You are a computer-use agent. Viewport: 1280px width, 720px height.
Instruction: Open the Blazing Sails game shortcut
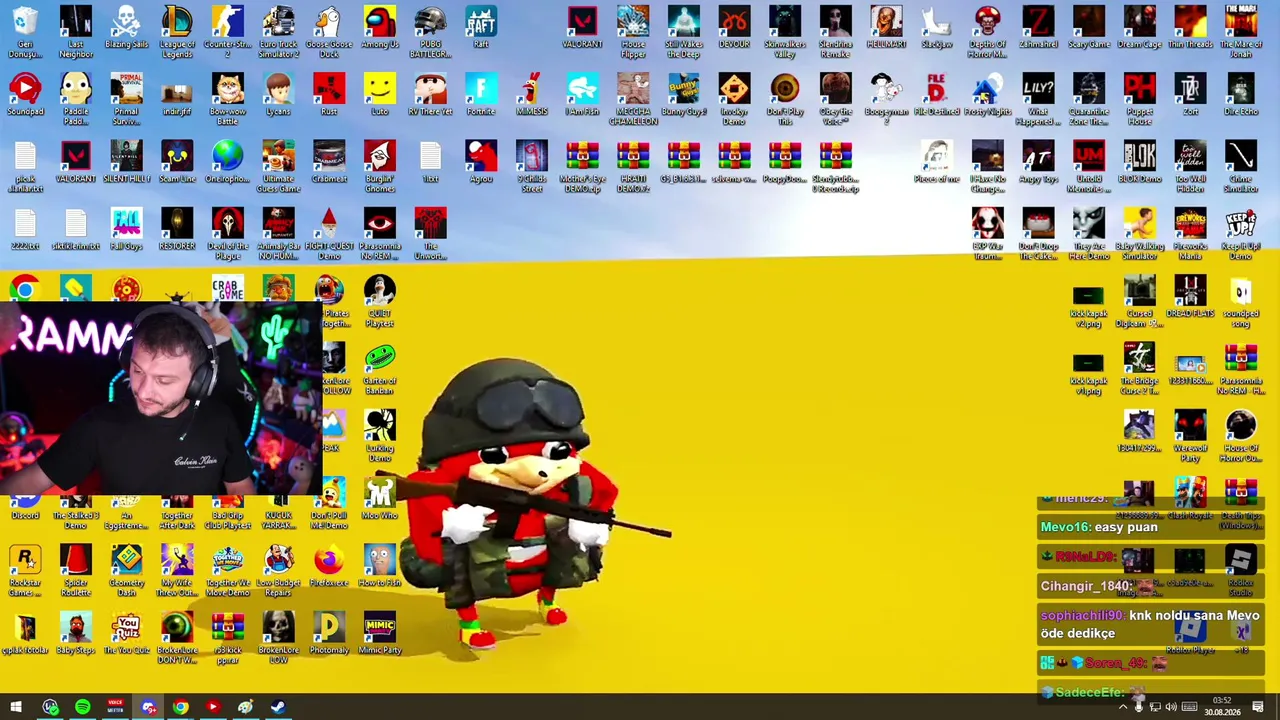tap(126, 28)
